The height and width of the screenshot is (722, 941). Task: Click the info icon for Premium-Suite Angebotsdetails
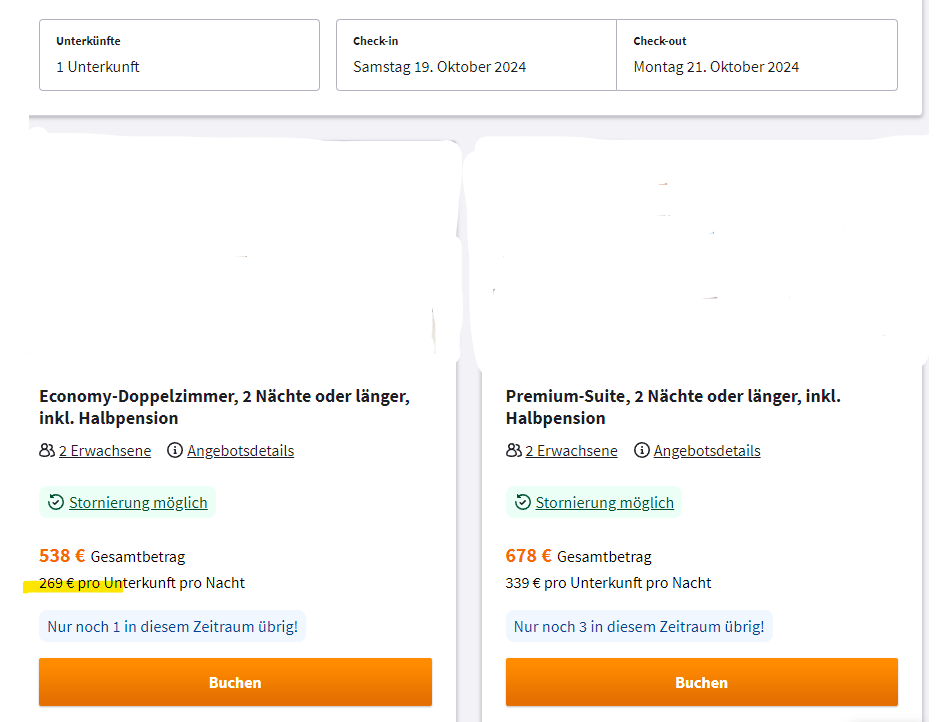tap(642, 450)
